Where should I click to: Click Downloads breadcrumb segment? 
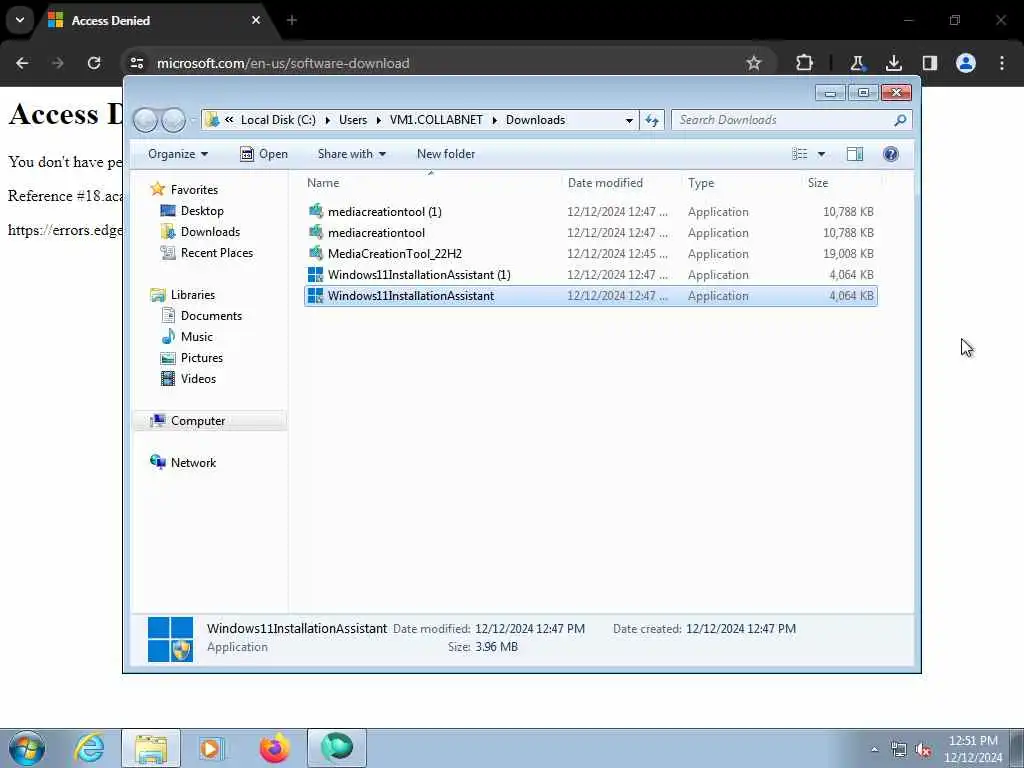(536, 120)
